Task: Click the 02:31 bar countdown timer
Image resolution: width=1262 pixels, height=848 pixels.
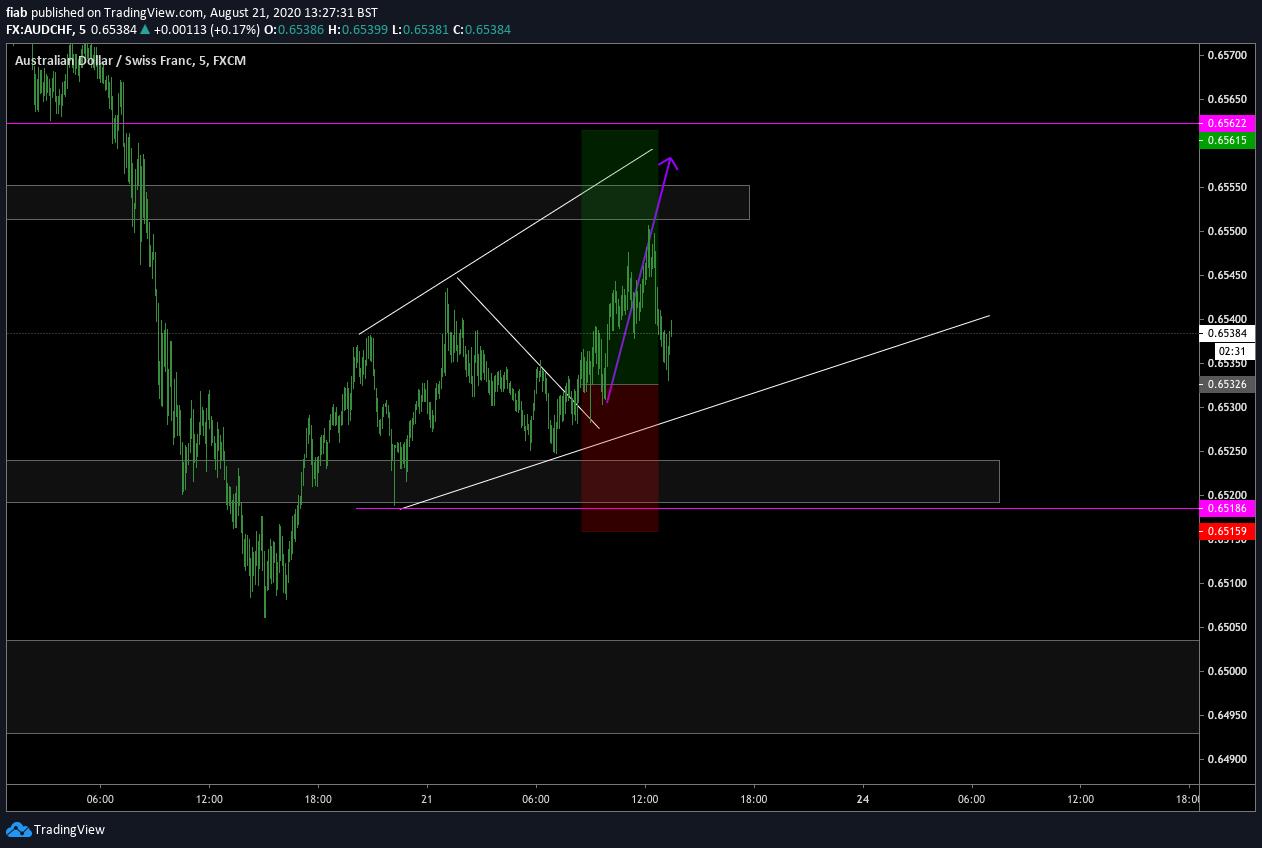Action: pyautogui.click(x=1234, y=351)
